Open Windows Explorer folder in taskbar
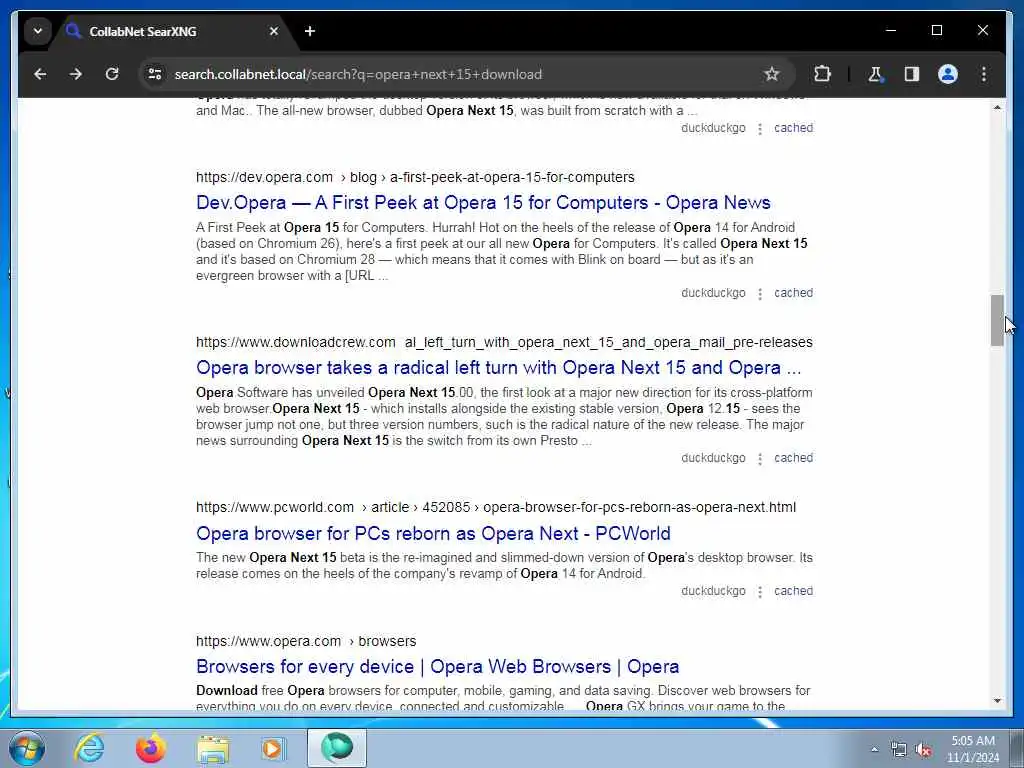The width and height of the screenshot is (1024, 768). 213,748
